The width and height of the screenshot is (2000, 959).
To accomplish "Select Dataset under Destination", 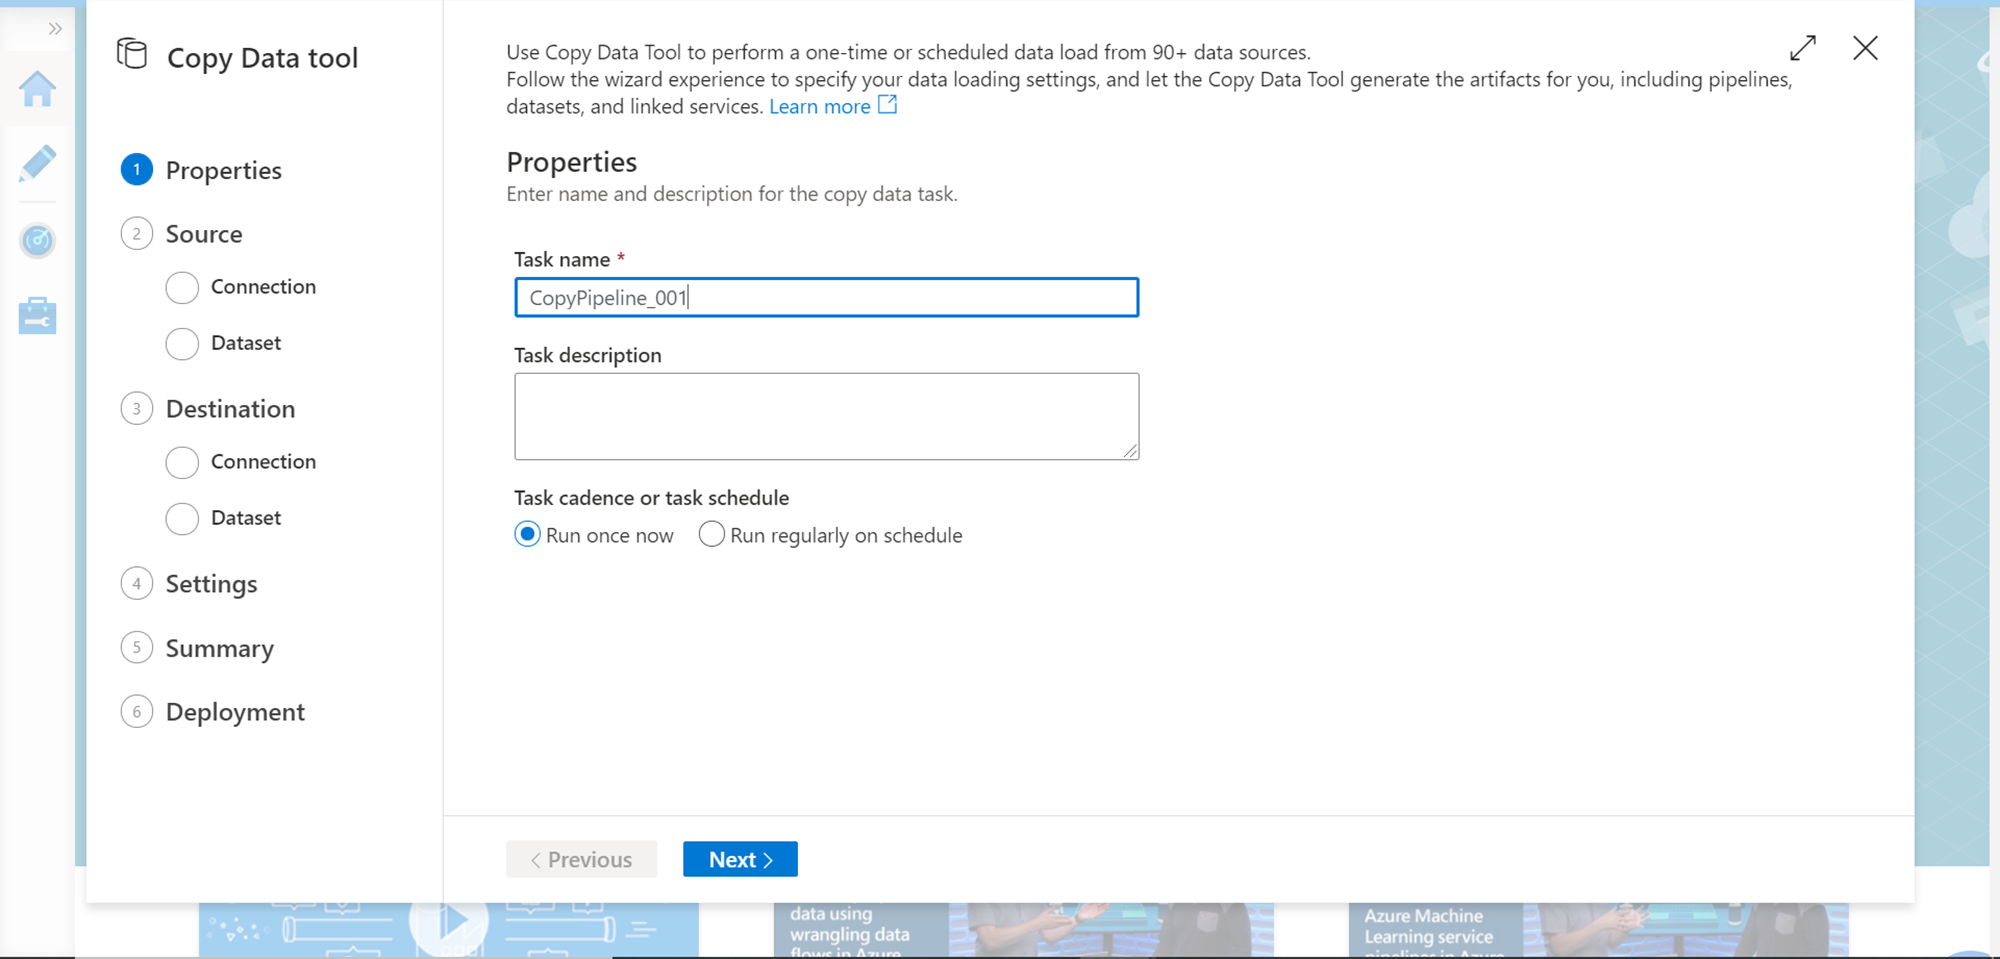I will tap(224, 518).
